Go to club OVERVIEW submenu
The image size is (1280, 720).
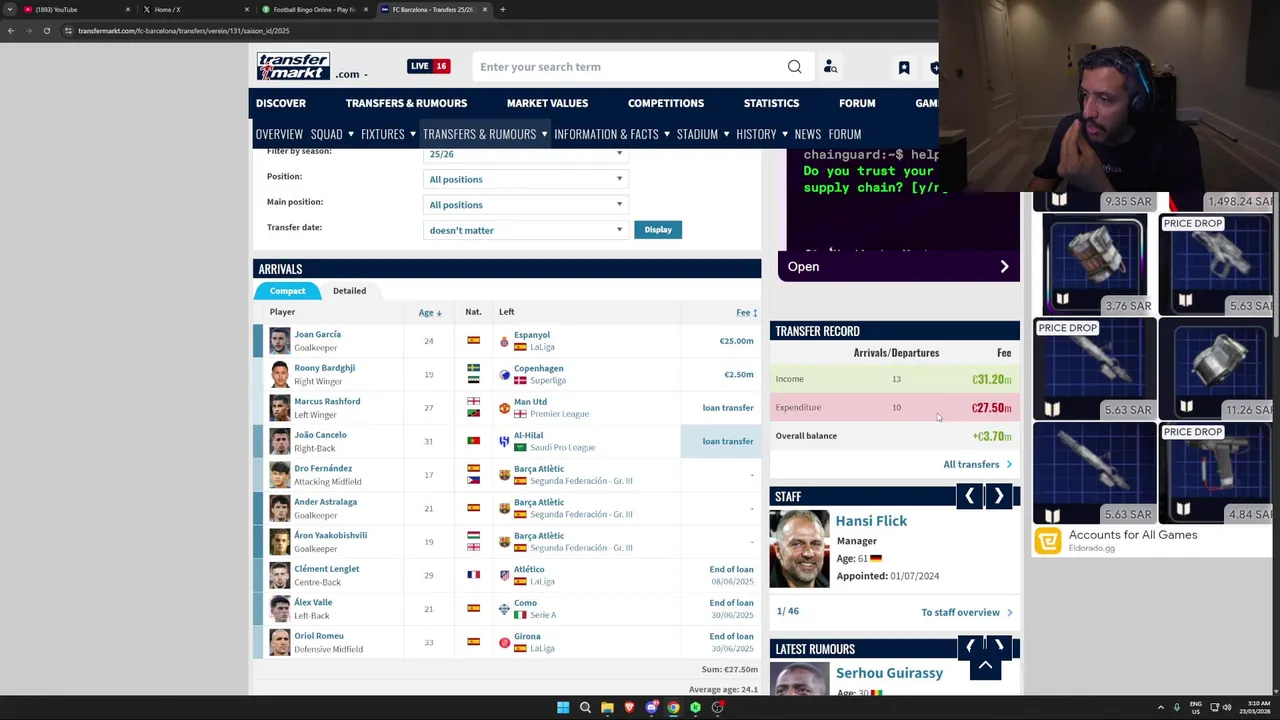pos(279,134)
